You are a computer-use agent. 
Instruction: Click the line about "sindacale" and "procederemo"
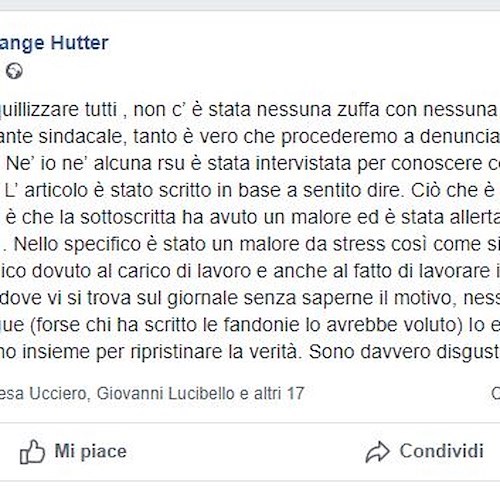coord(250,137)
